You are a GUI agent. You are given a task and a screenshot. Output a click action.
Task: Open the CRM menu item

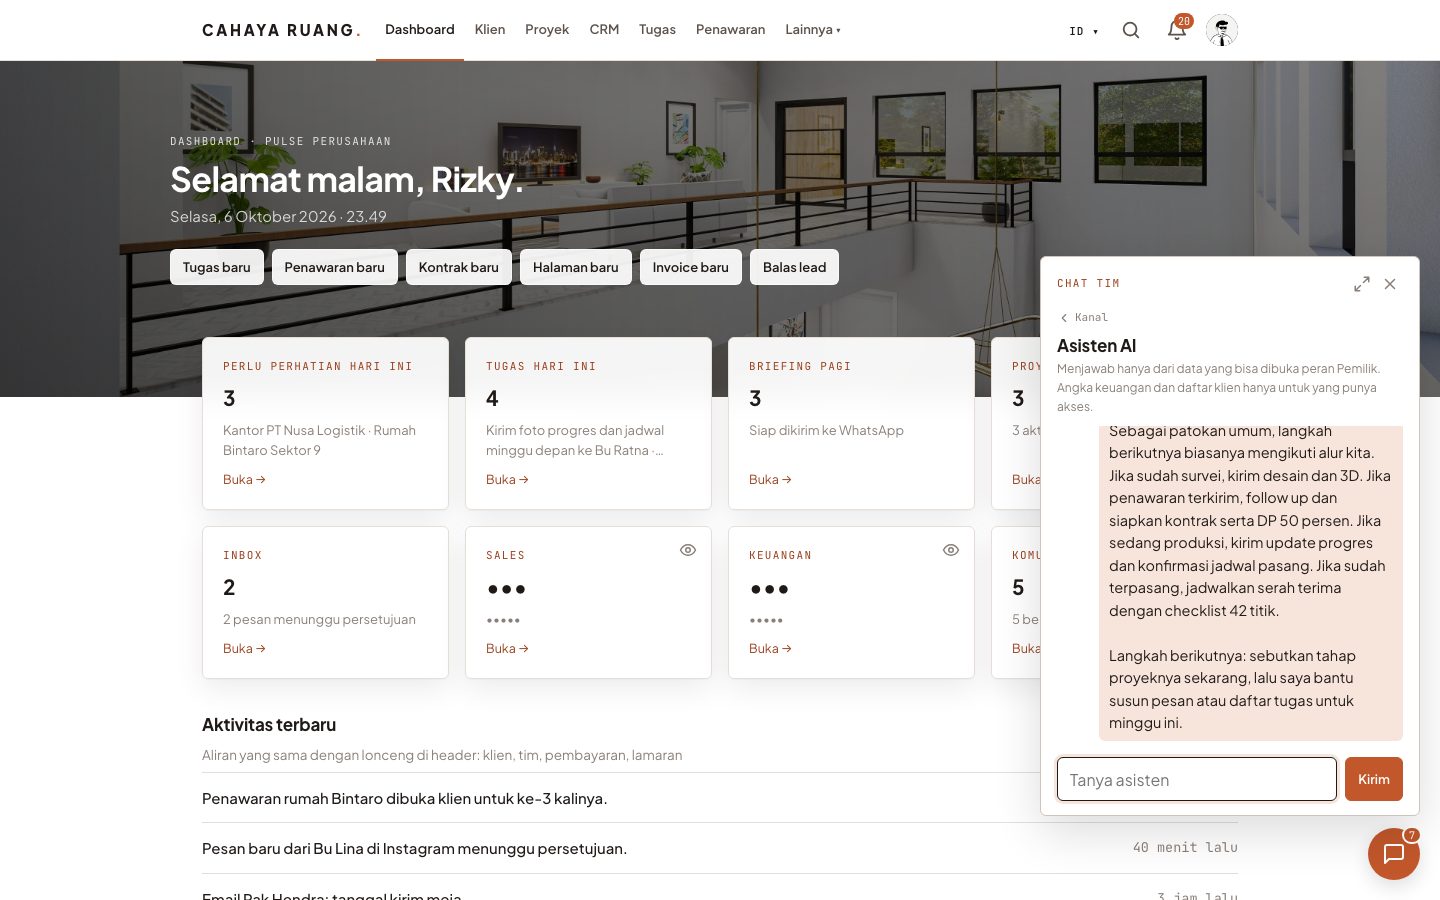coord(604,30)
